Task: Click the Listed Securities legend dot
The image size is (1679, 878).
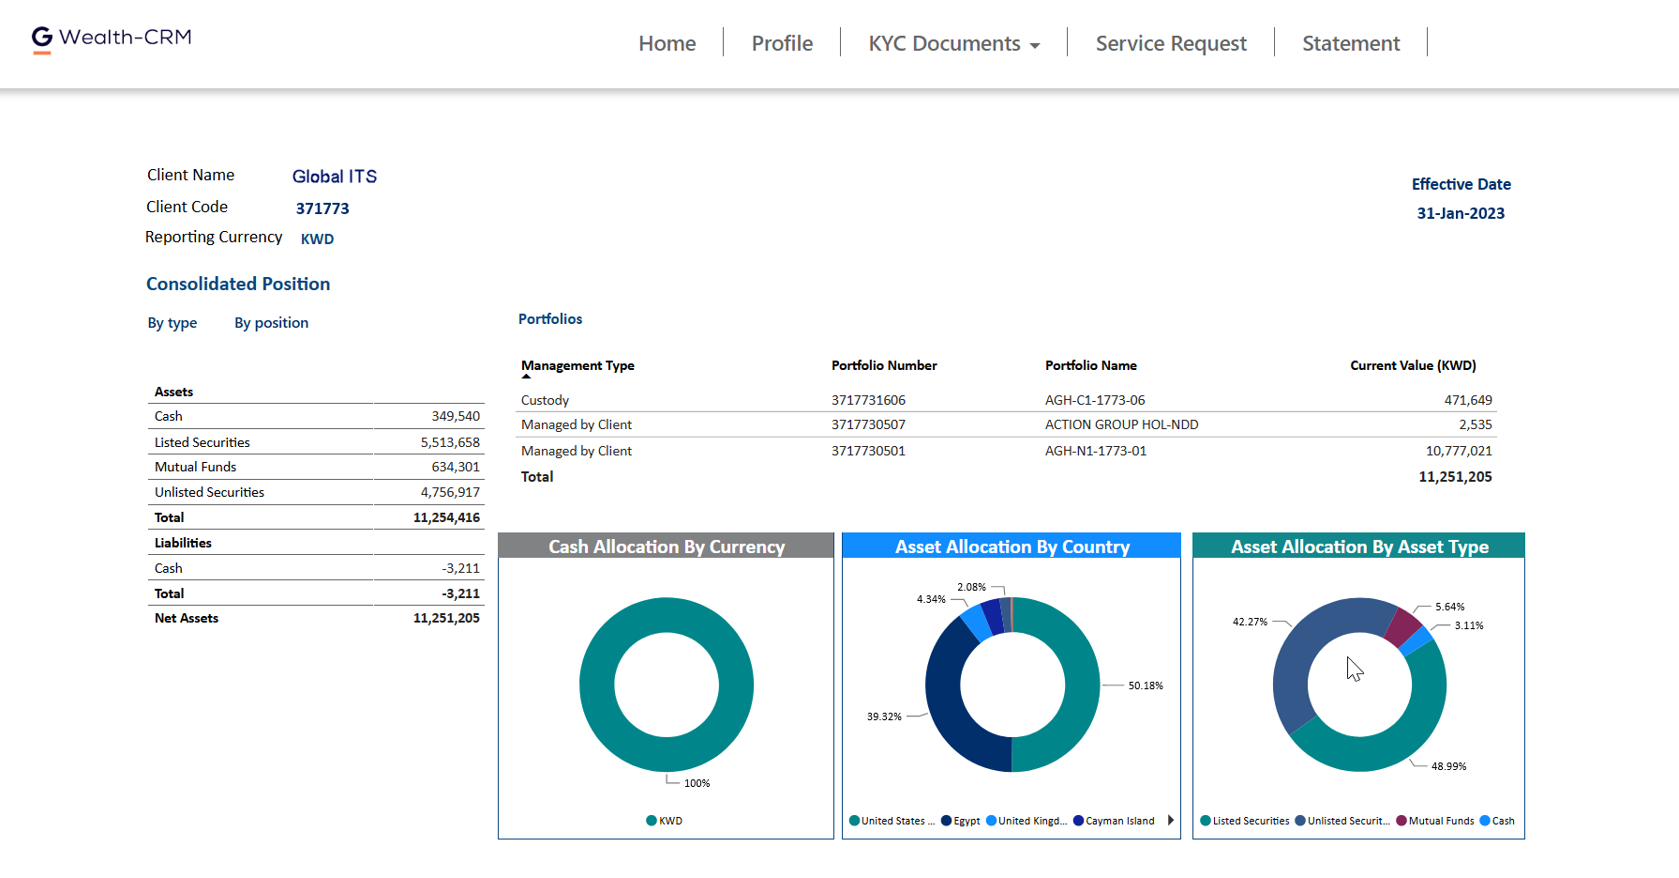Action: click(1205, 821)
